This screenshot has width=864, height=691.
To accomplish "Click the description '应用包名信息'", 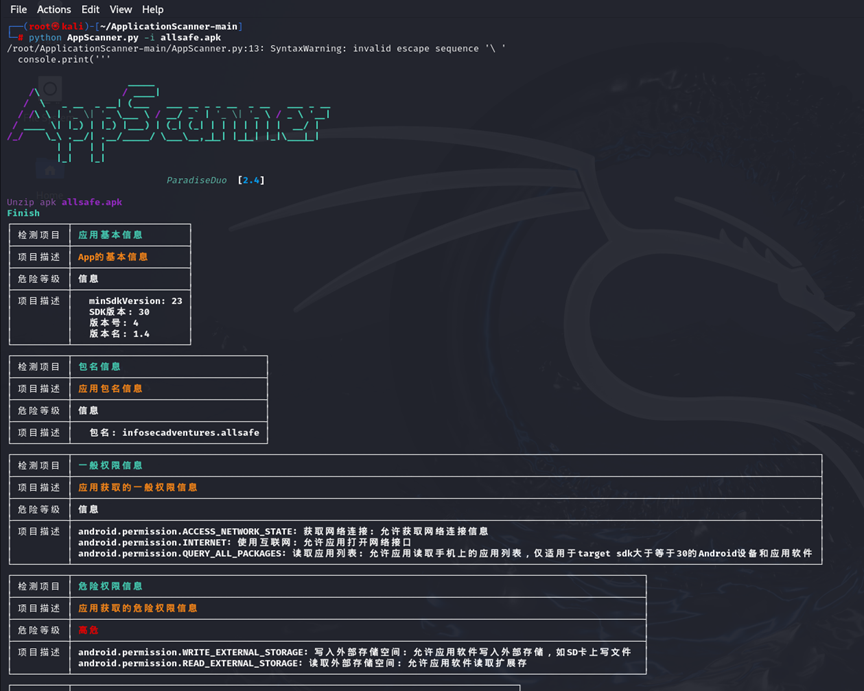I will 110,388.
